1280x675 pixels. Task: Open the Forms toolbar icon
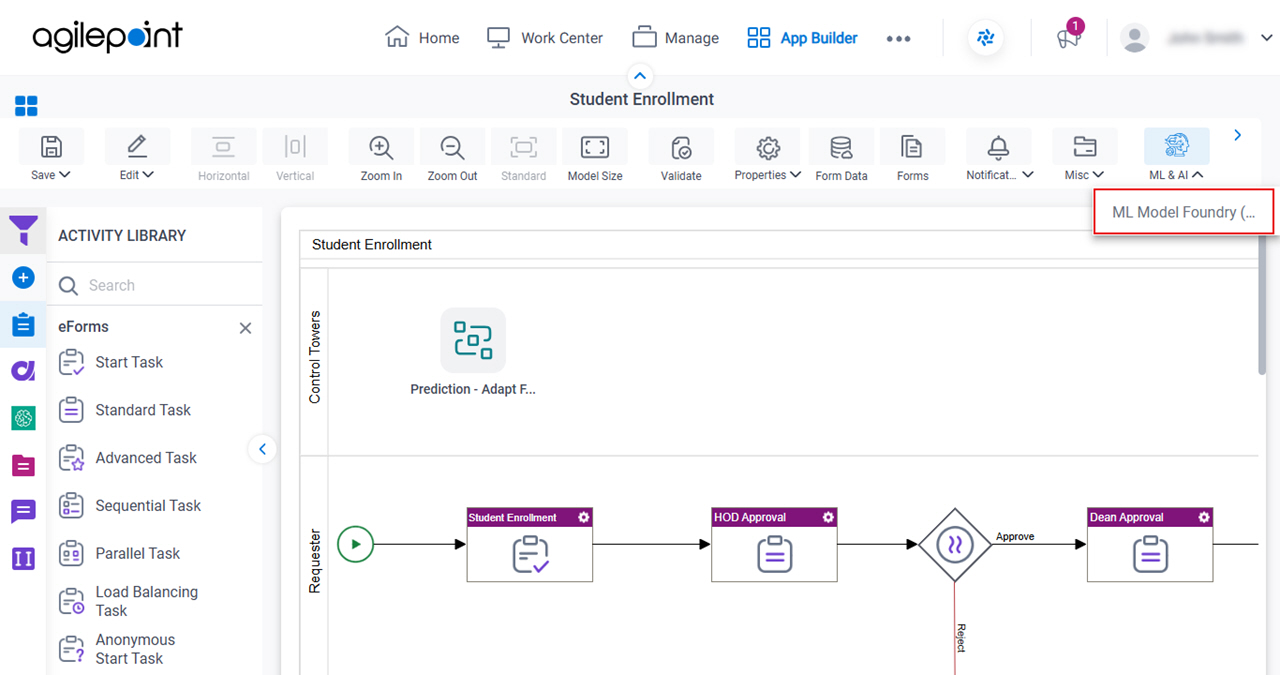point(912,147)
